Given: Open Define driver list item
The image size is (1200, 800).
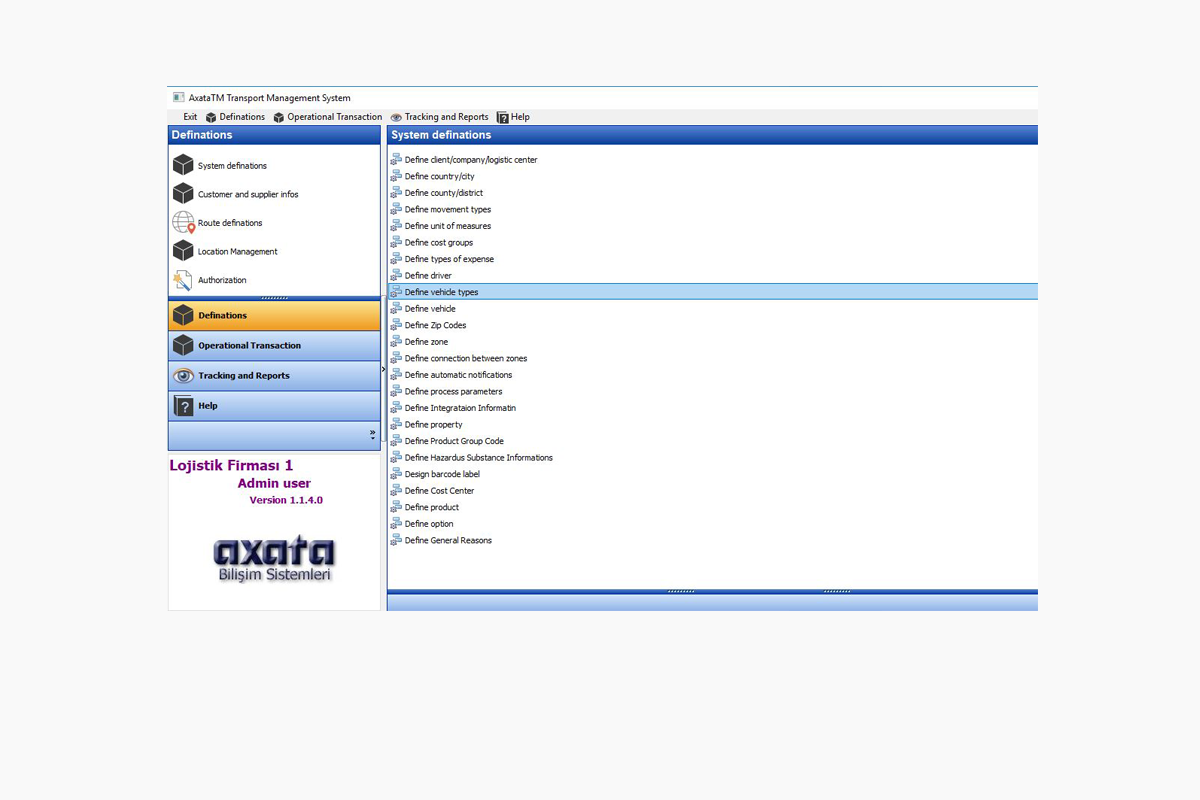Looking at the screenshot, I should click(428, 276).
